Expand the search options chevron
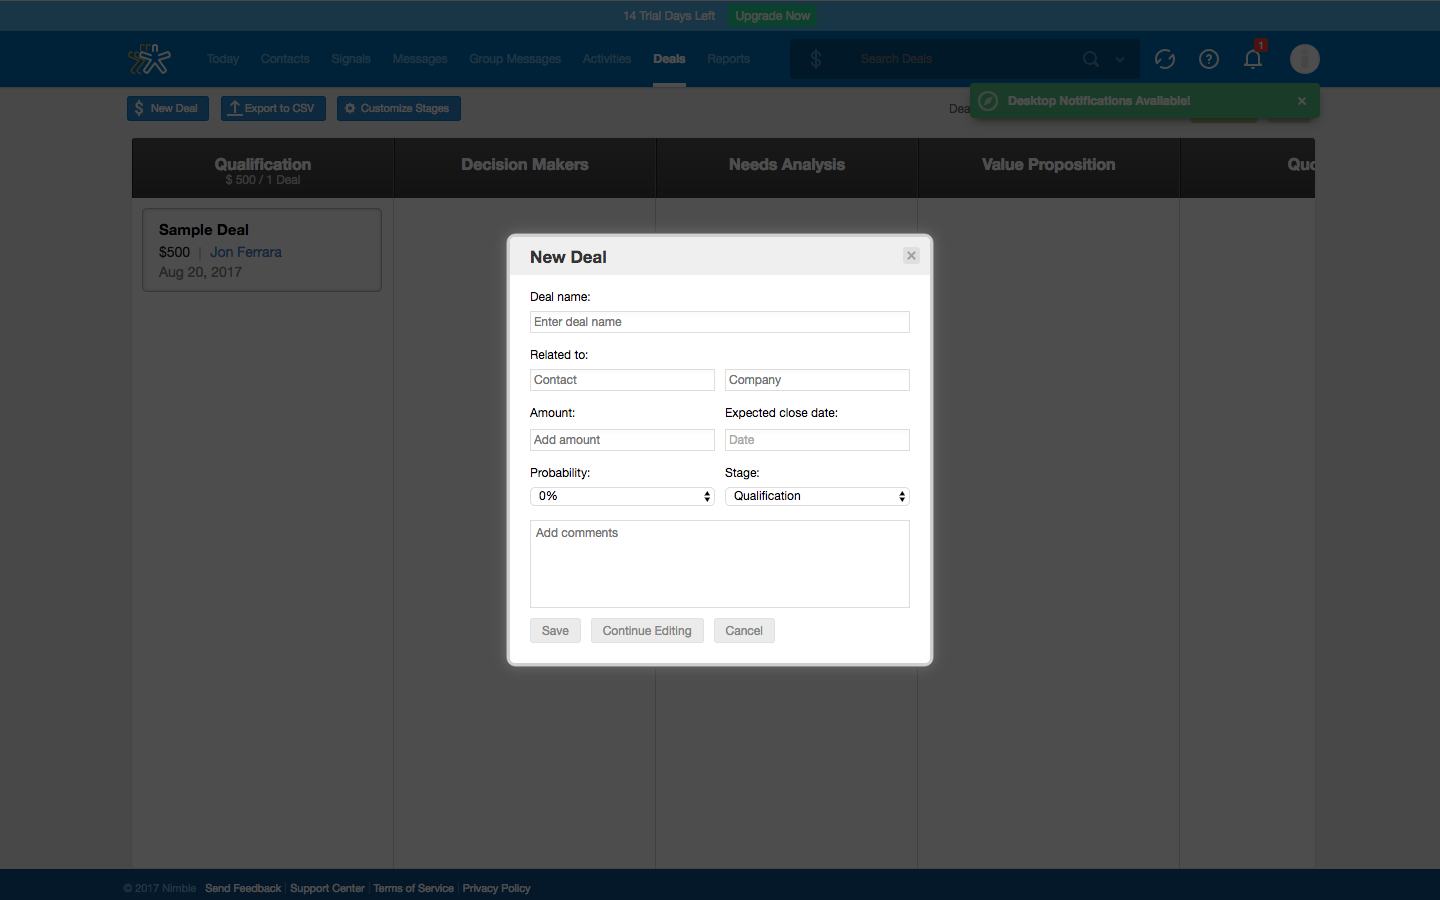This screenshot has height=900, width=1440. pyautogui.click(x=1120, y=60)
